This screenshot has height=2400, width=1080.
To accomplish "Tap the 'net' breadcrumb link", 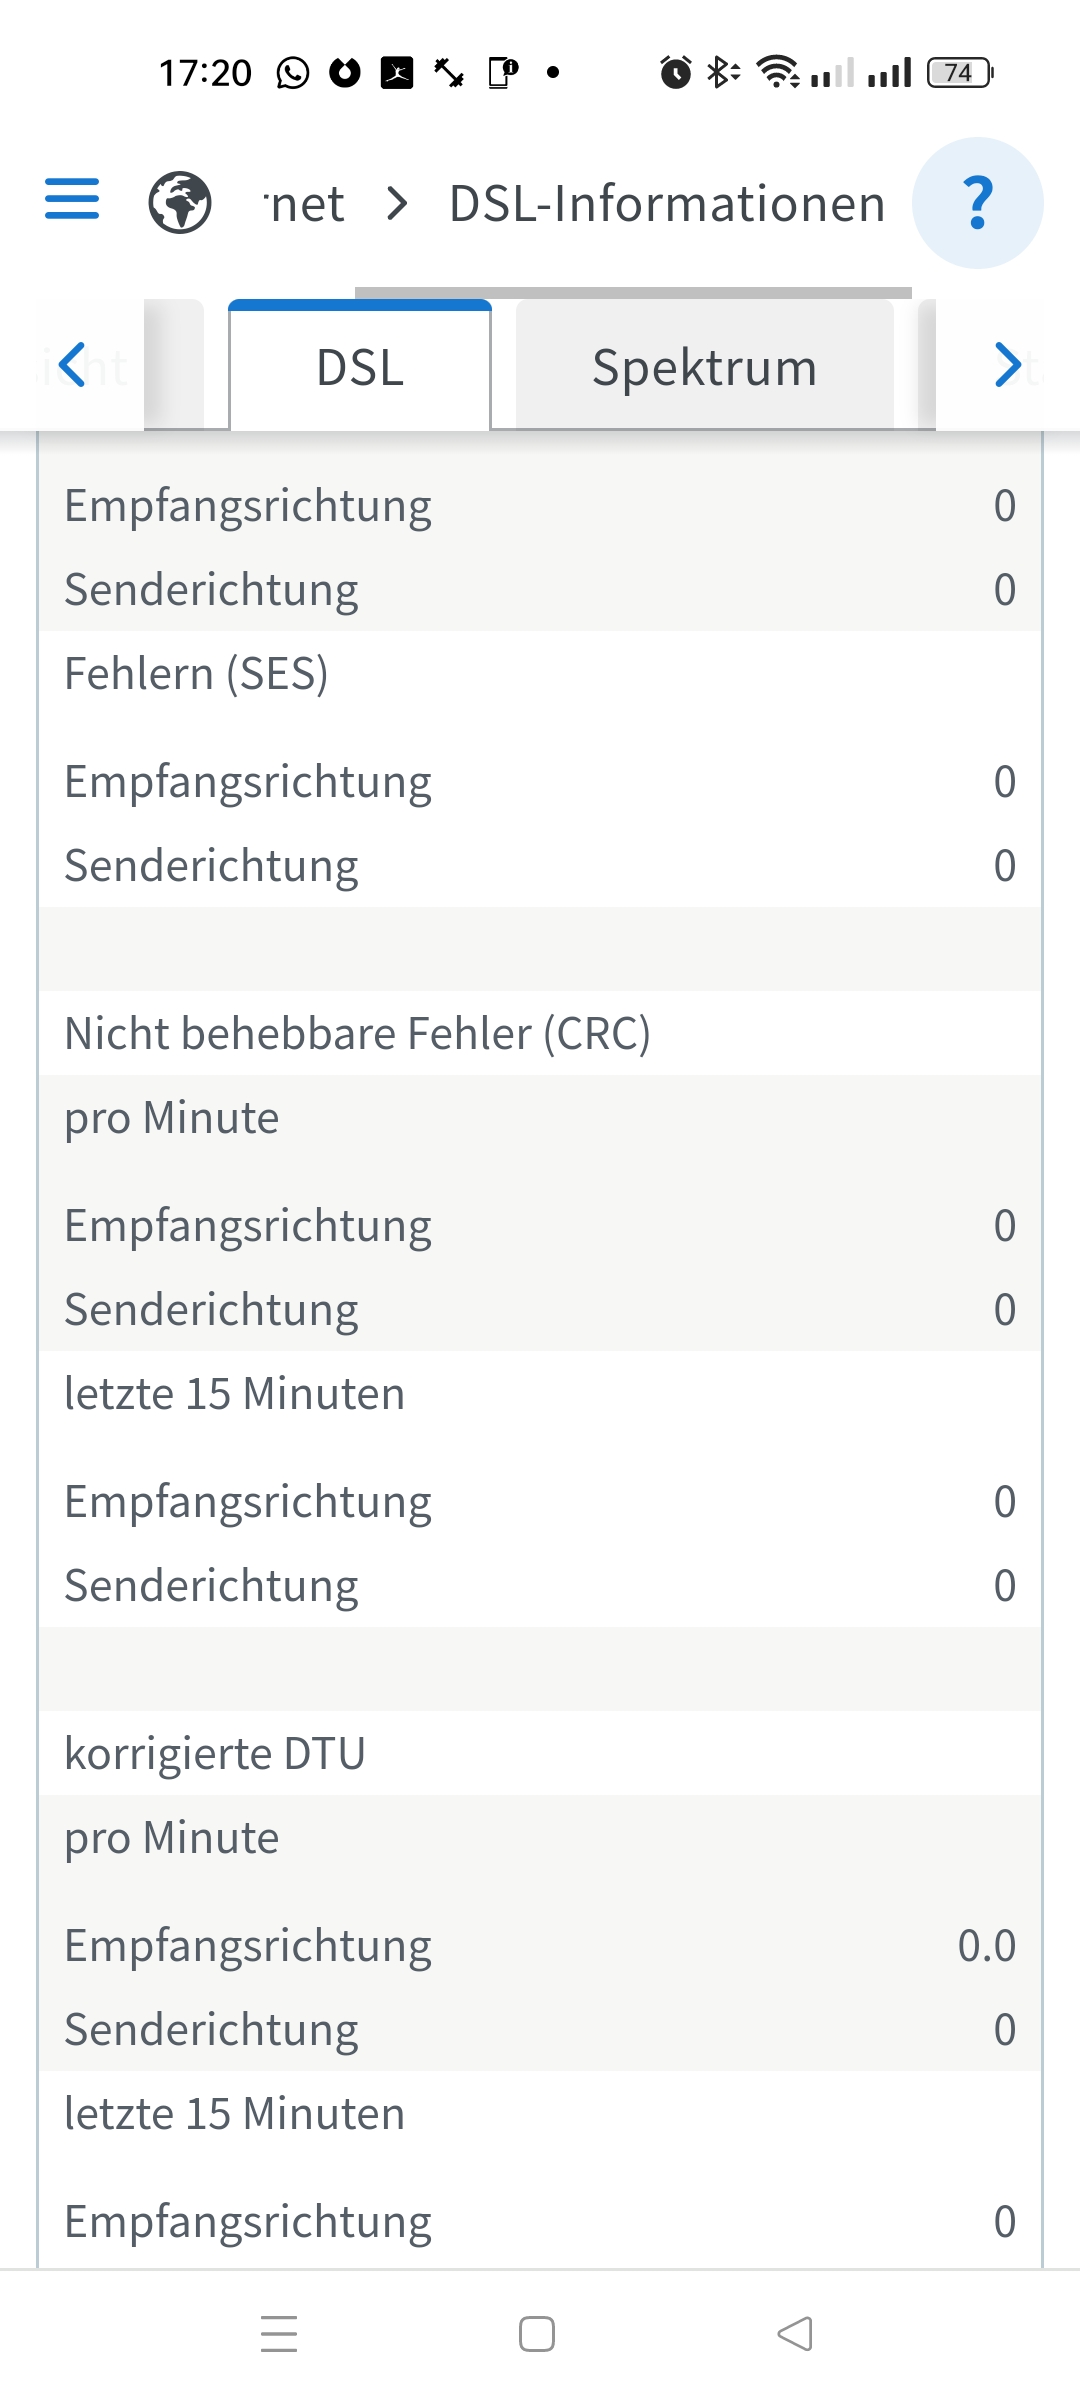I will (306, 204).
